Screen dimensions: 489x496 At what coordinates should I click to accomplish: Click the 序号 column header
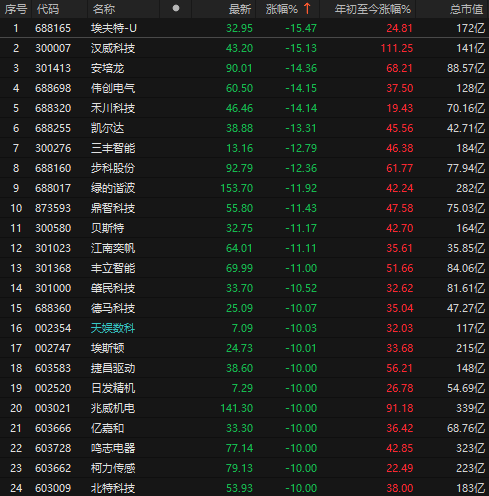click(16, 9)
